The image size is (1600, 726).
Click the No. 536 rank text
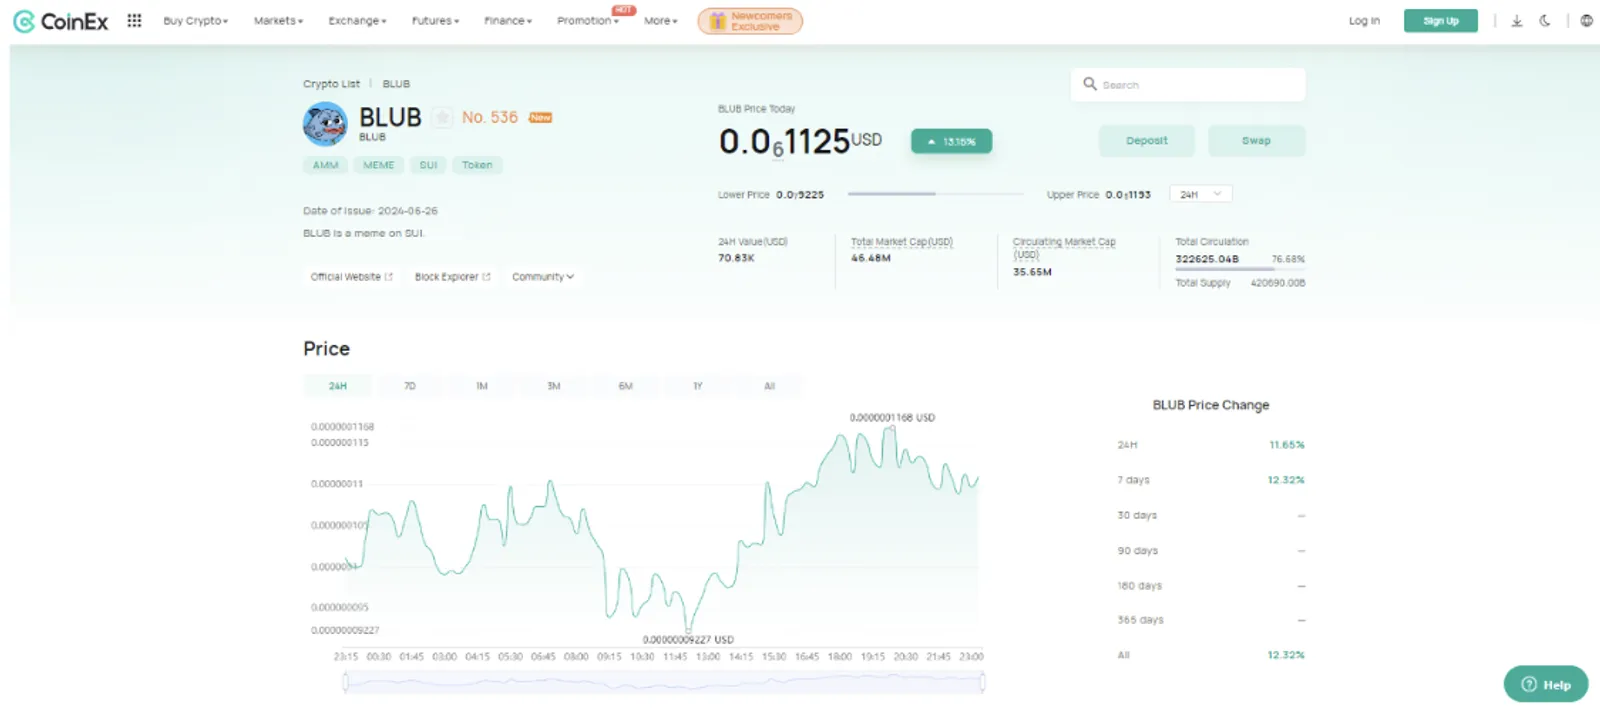[x=490, y=118]
